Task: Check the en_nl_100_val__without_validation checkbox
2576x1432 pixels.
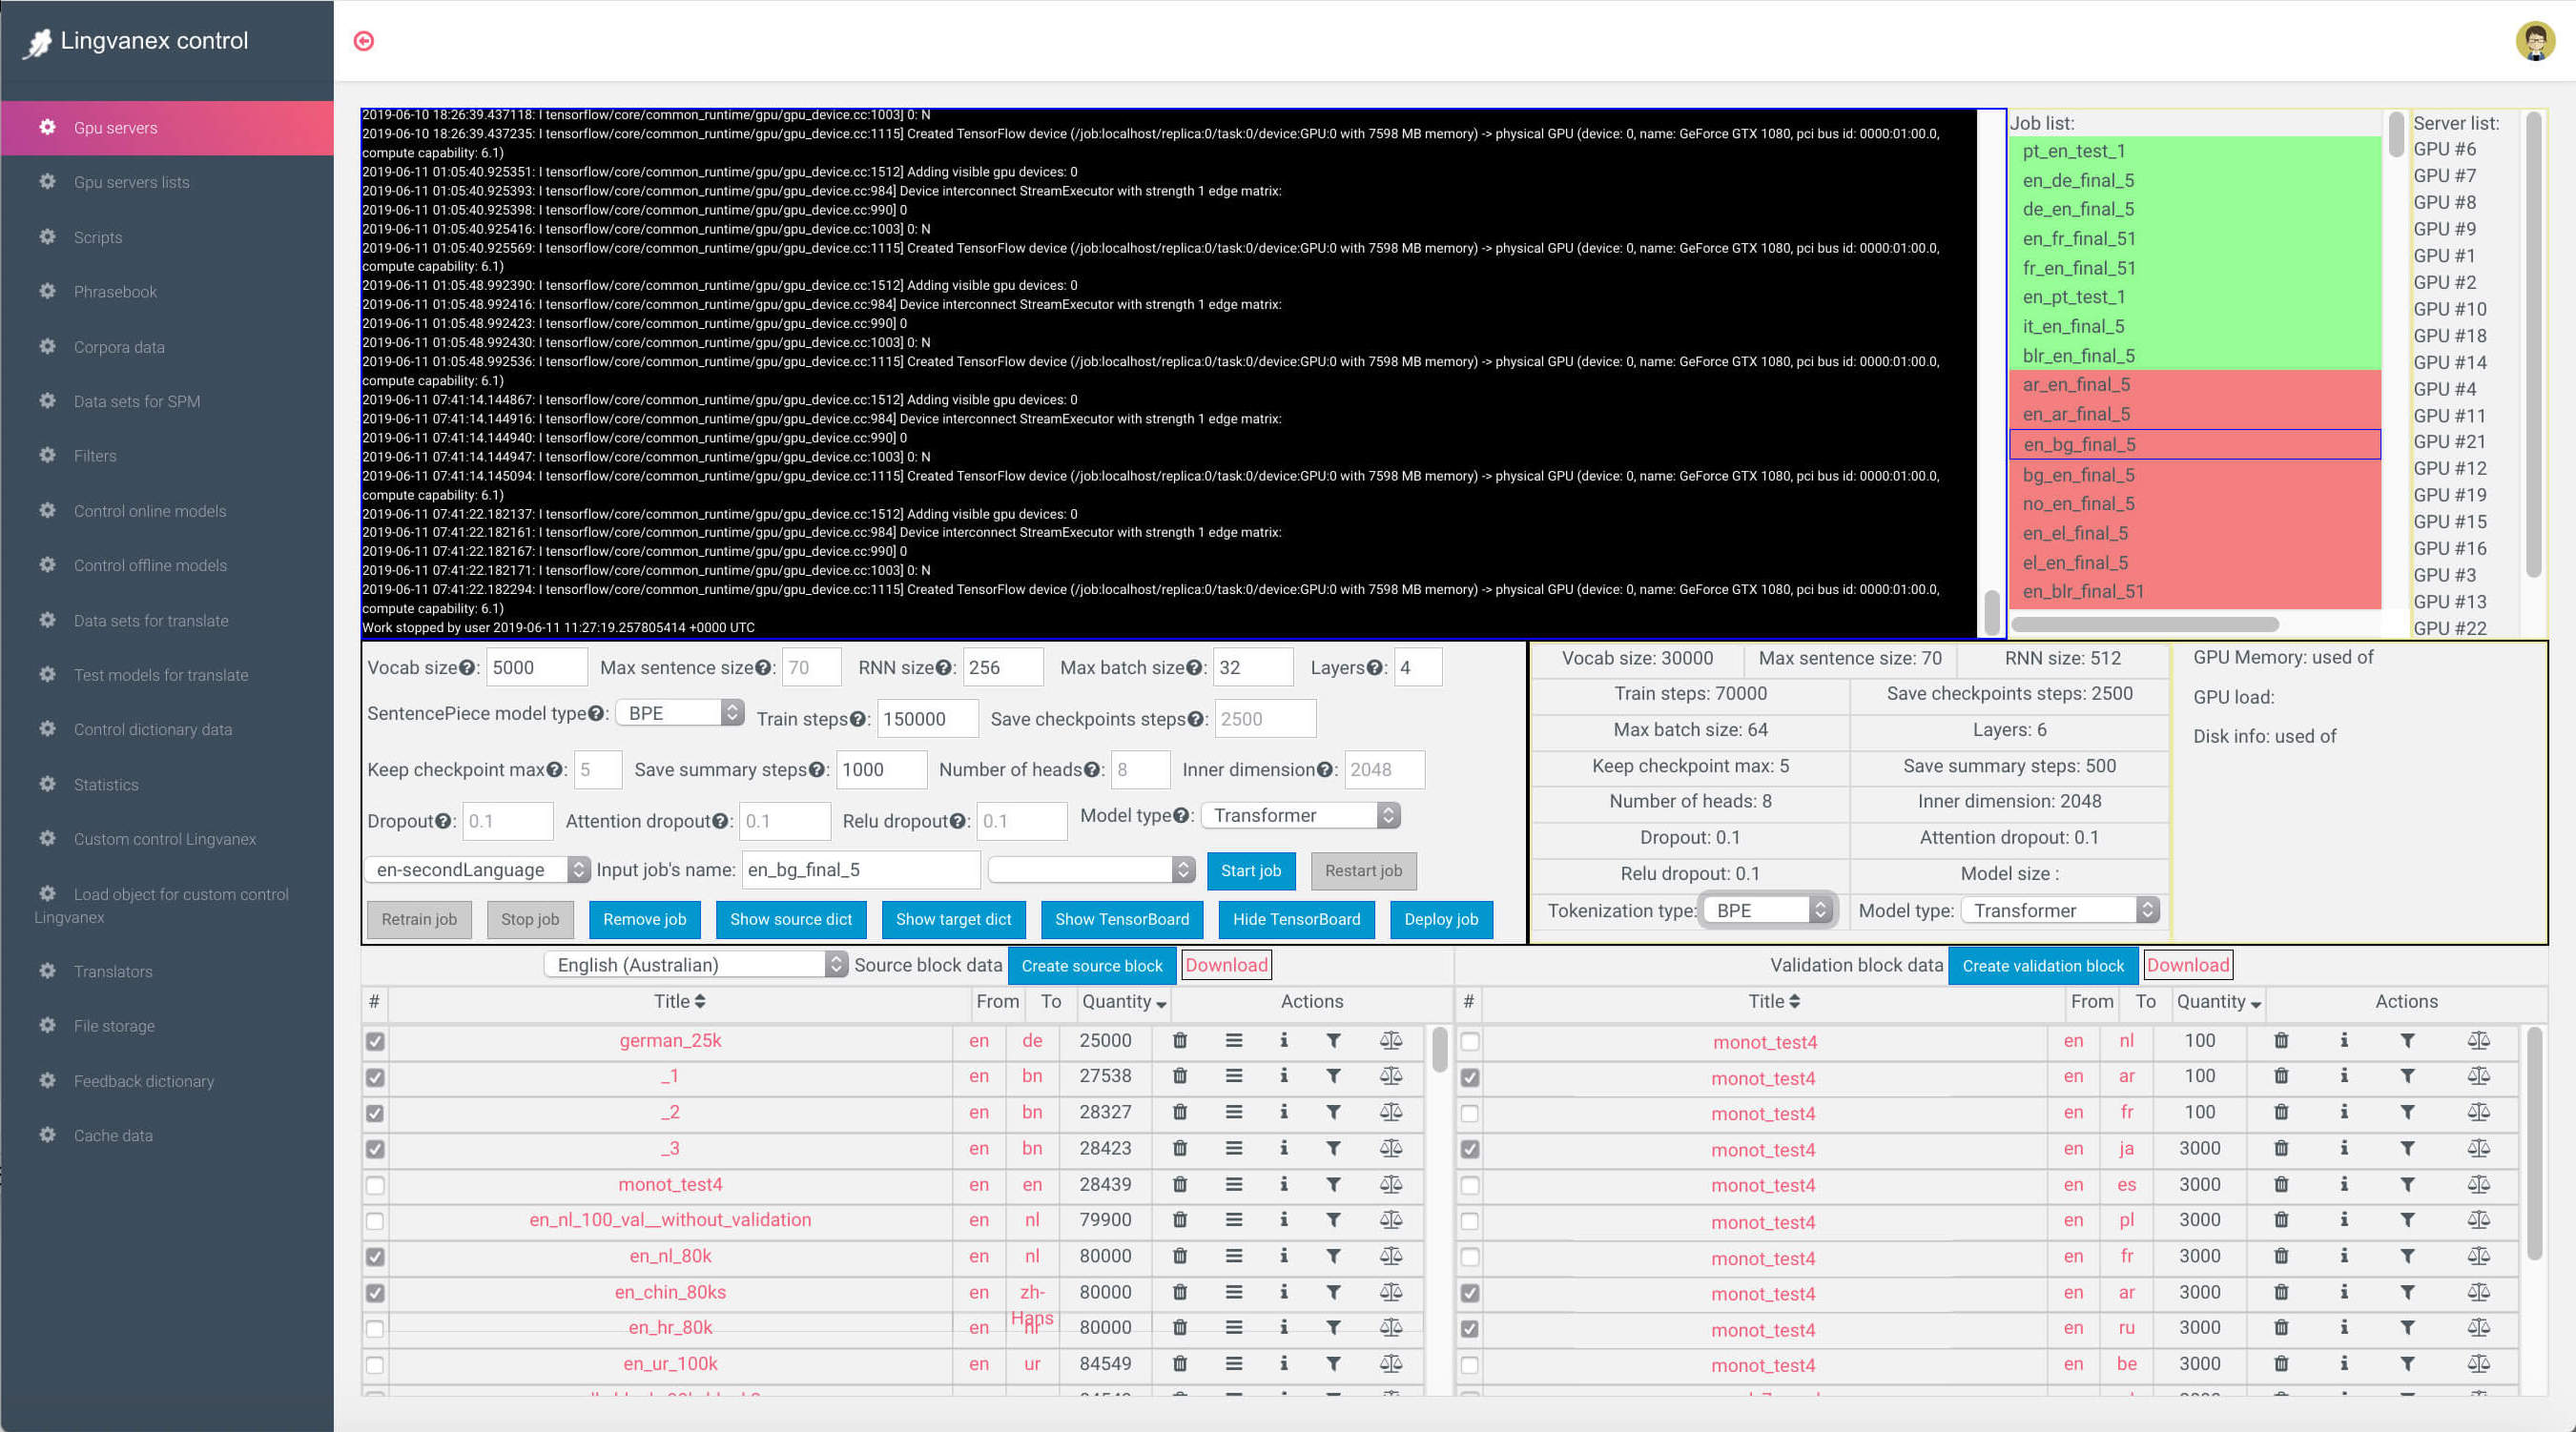Action: 375,1220
